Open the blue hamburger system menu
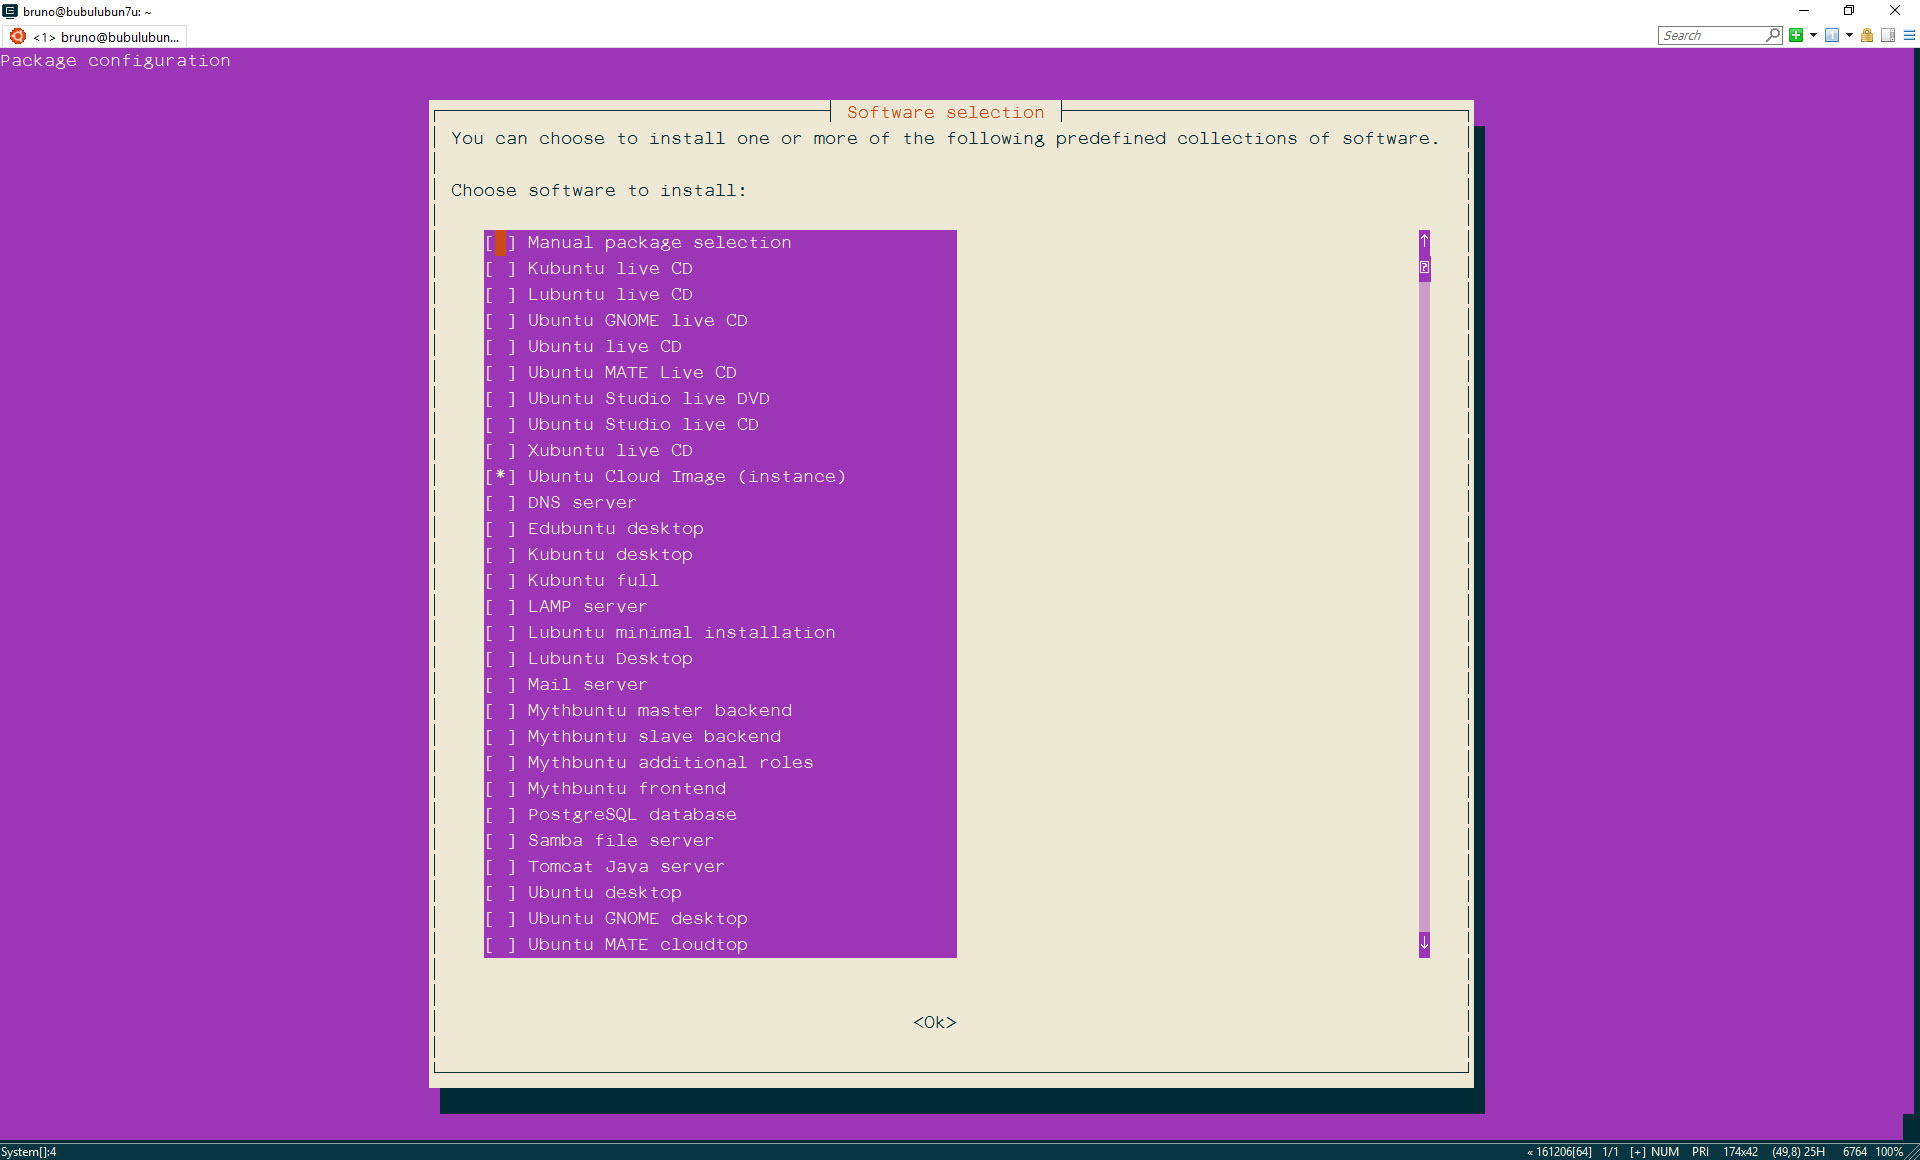This screenshot has height=1160, width=1920. pos(1909,35)
